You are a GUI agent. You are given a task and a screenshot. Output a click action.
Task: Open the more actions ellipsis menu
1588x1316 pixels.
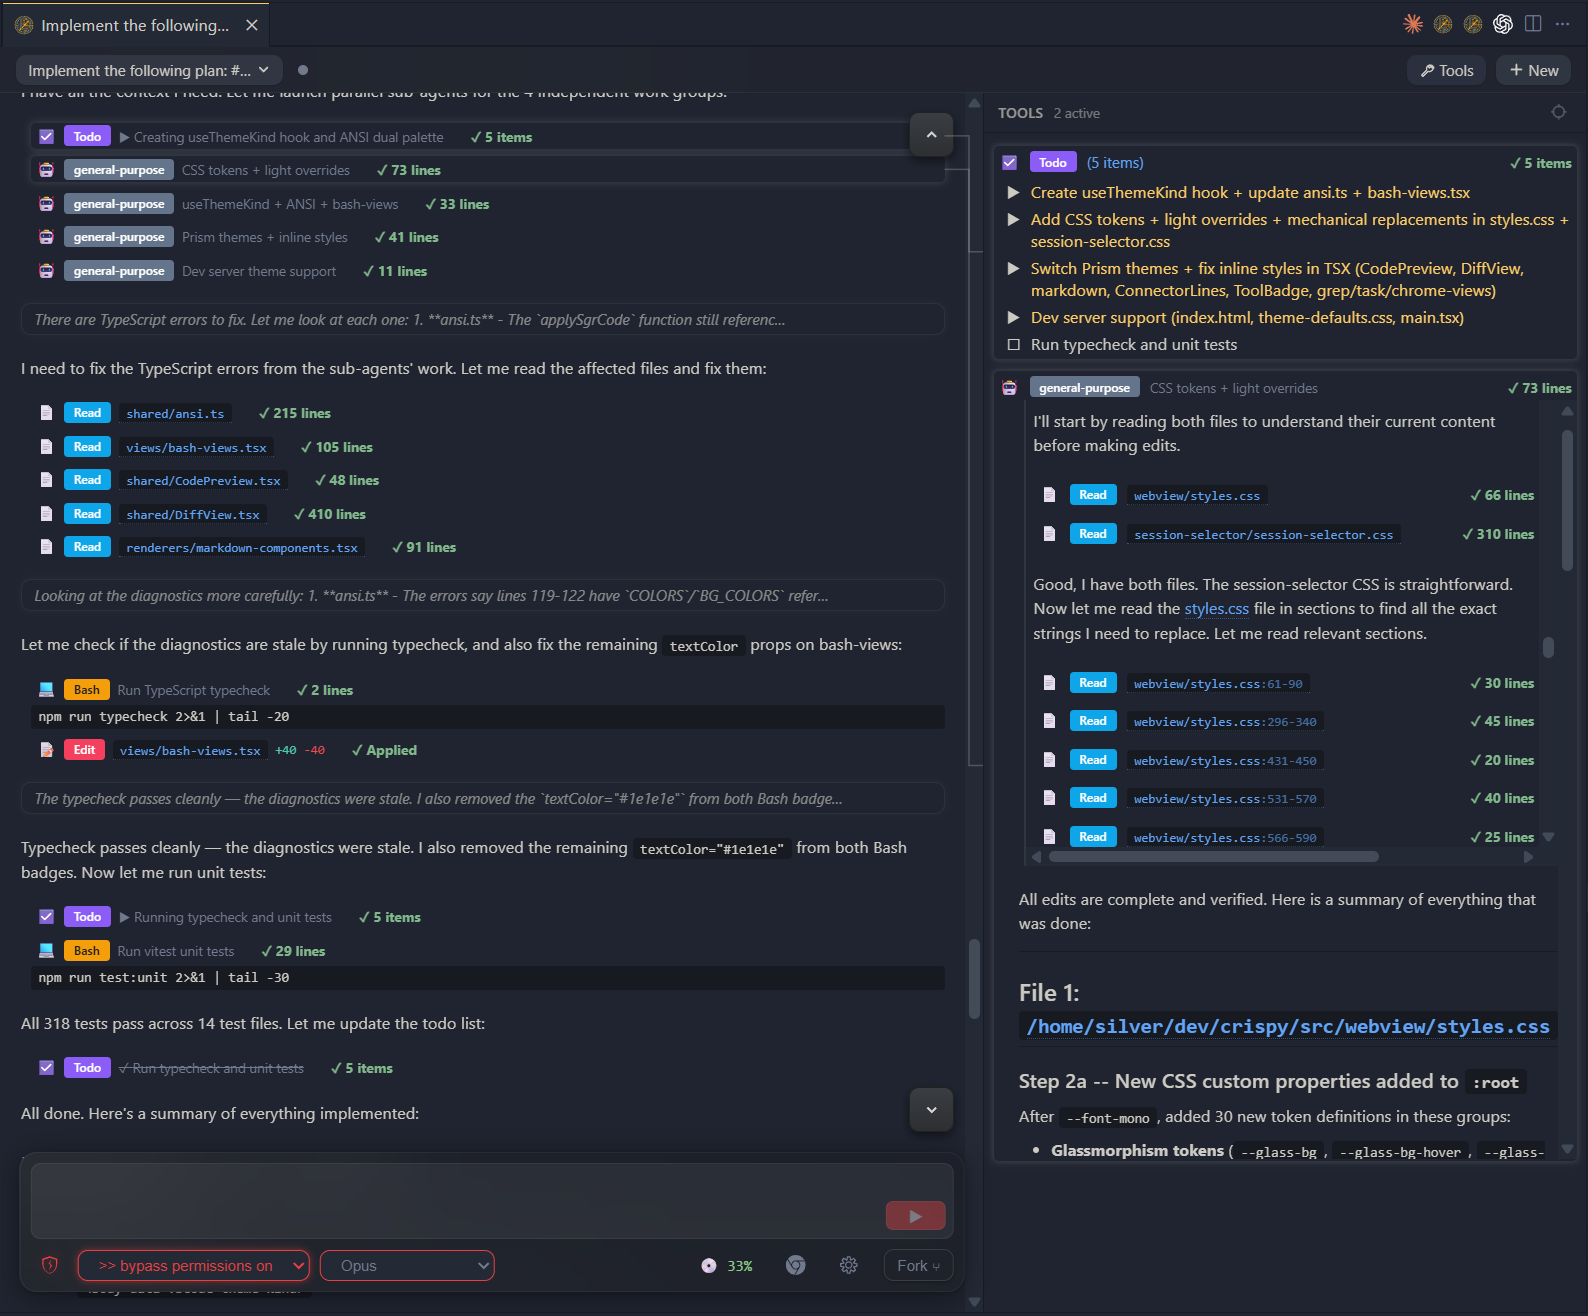(1562, 24)
